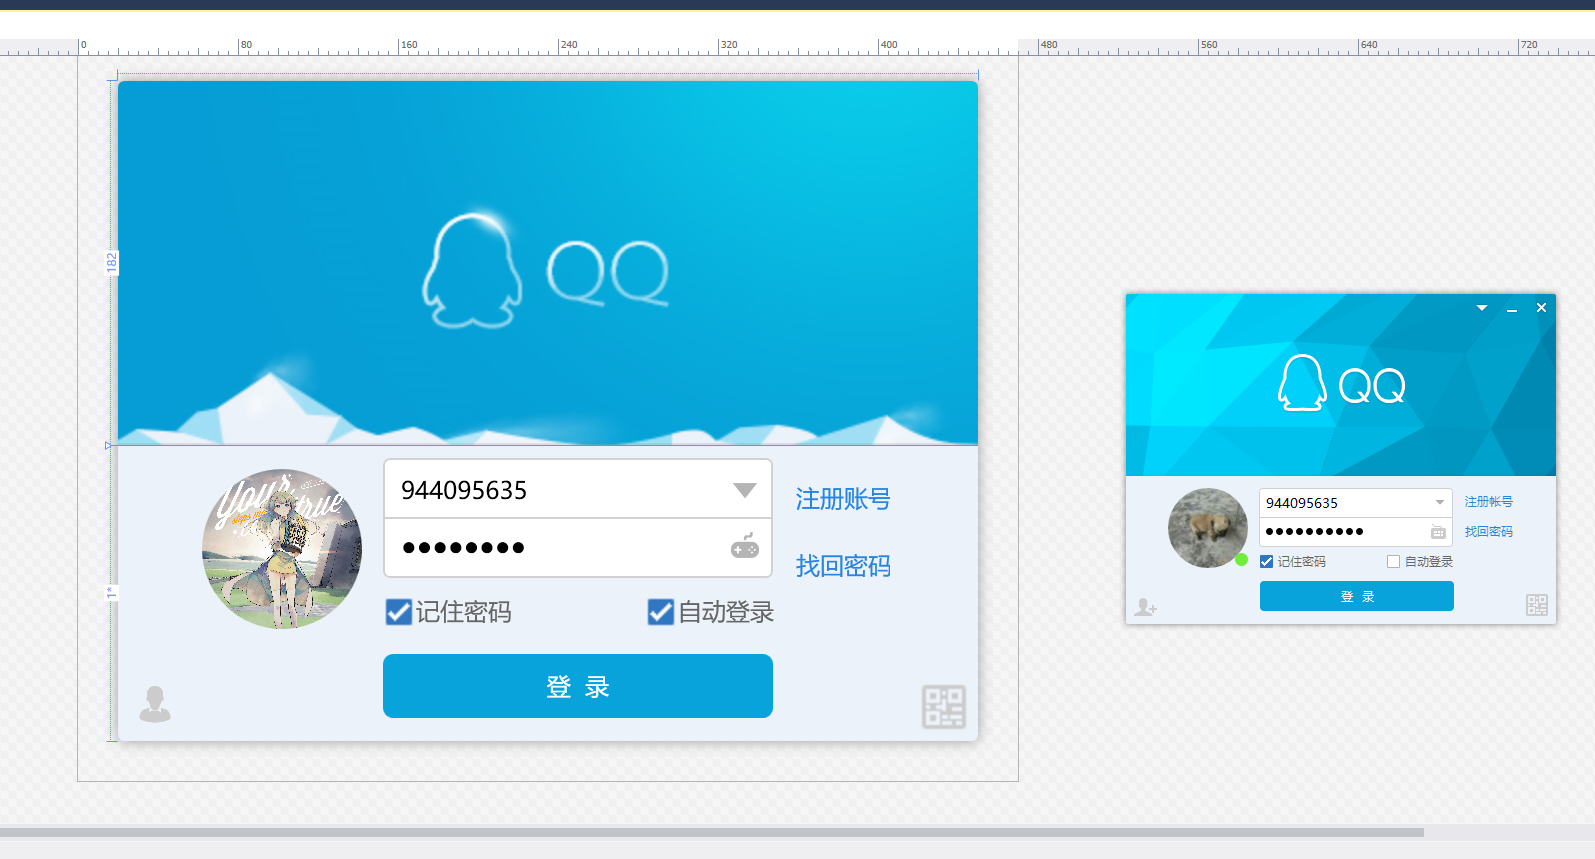Viewport: 1595px width, 859px height.
Task: Toggle 记住密码 checkbox in the large mockup
Action: (x=399, y=612)
